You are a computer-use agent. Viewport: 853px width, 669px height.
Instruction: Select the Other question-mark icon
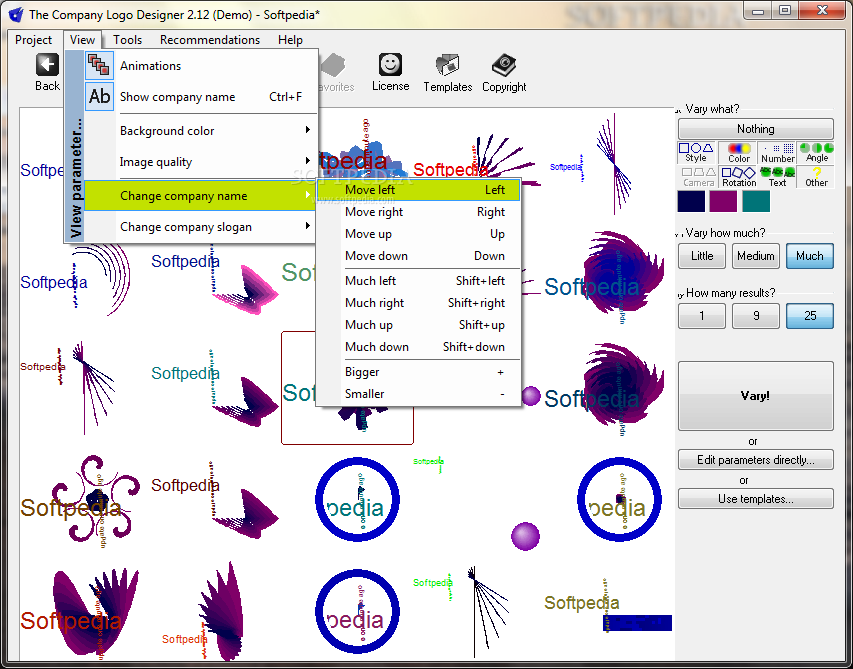coord(816,177)
